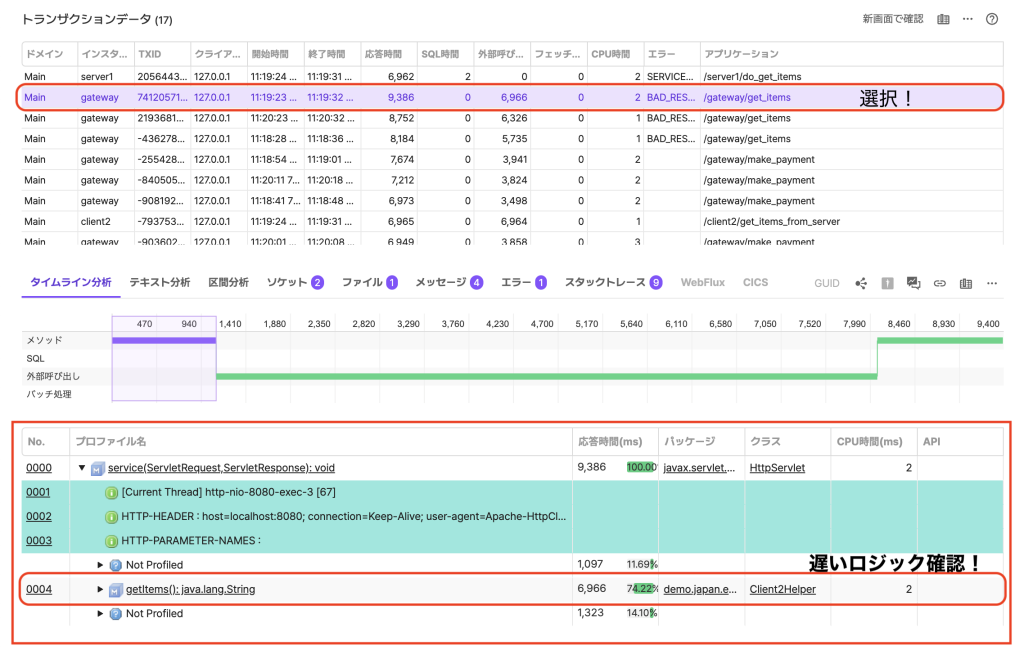
Task: Click the topology share icon next to GUID
Action: click(861, 283)
